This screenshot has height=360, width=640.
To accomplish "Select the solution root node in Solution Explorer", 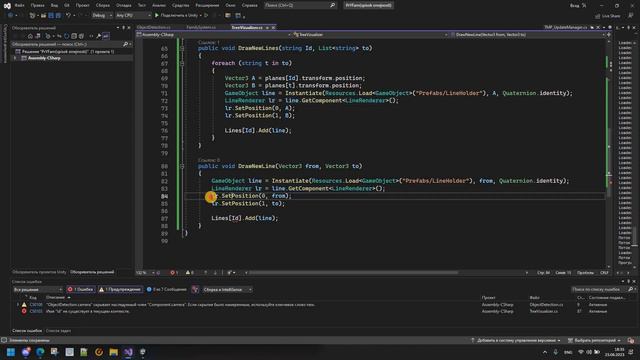I will 68,51.
